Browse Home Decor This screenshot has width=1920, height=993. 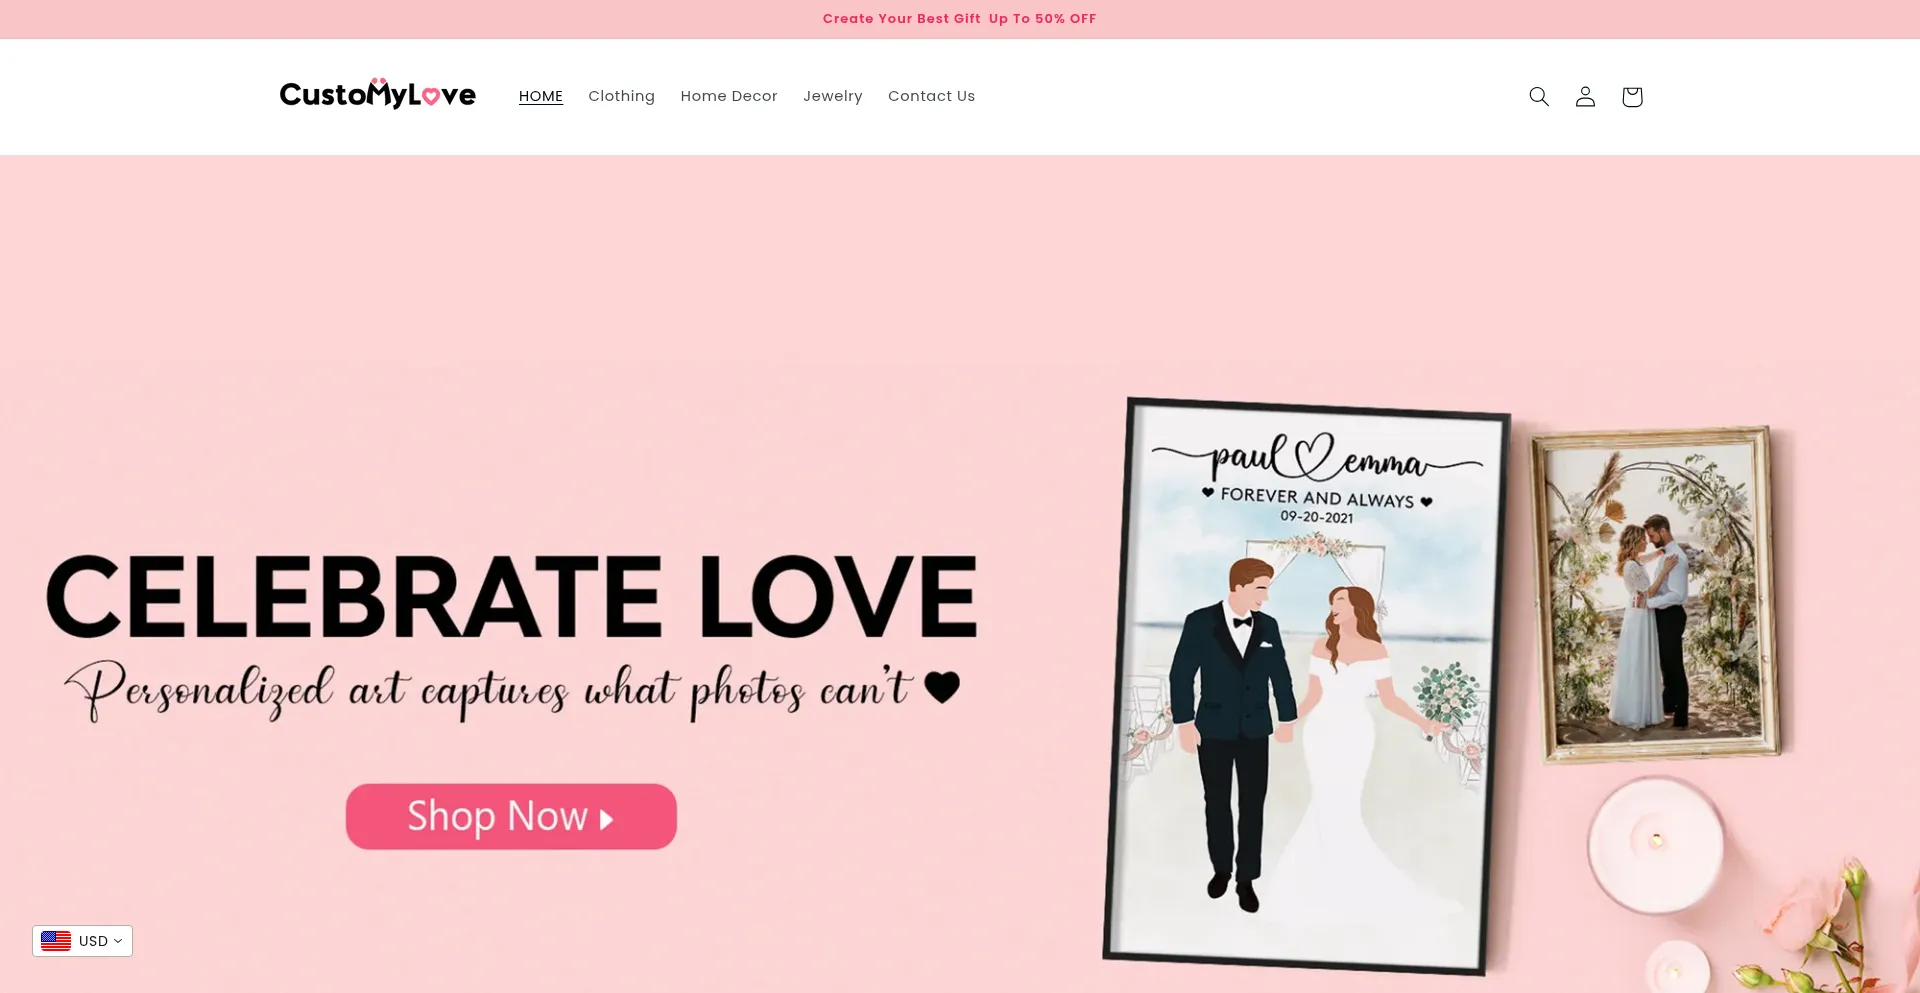729,96
